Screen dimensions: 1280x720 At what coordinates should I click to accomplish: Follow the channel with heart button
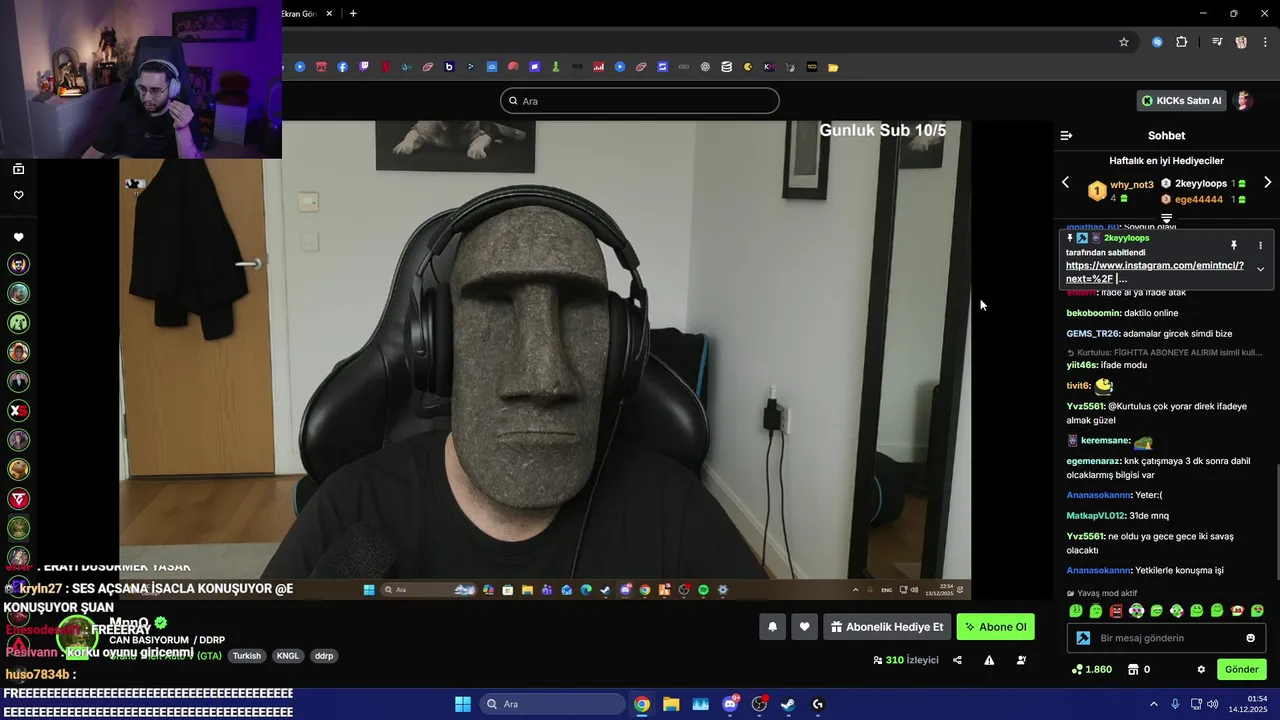(x=804, y=627)
